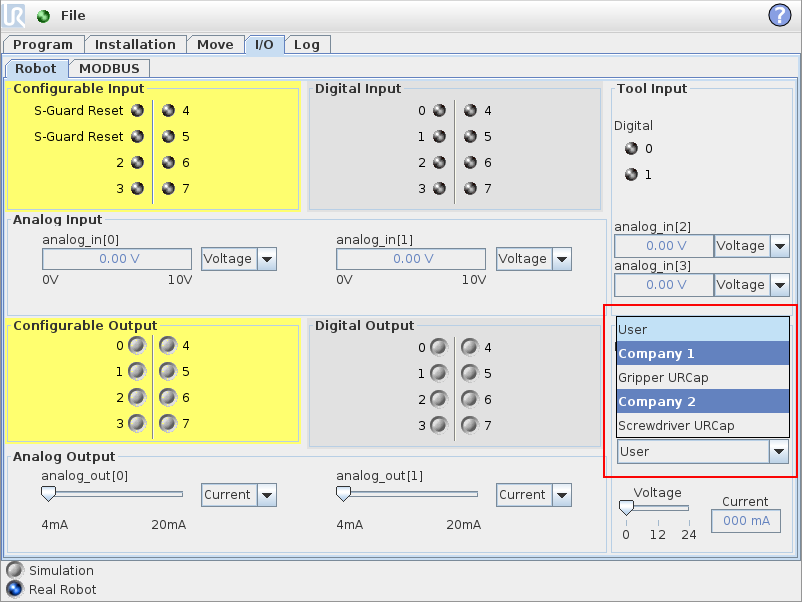Open the MODBUS tab

tap(110, 68)
